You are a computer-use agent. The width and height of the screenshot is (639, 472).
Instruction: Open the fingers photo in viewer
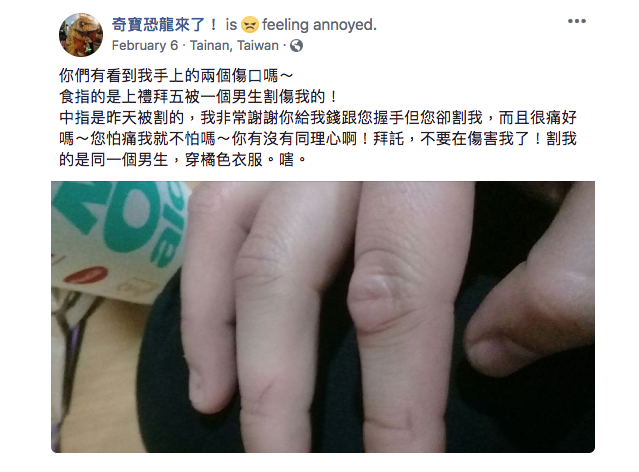coord(323,317)
